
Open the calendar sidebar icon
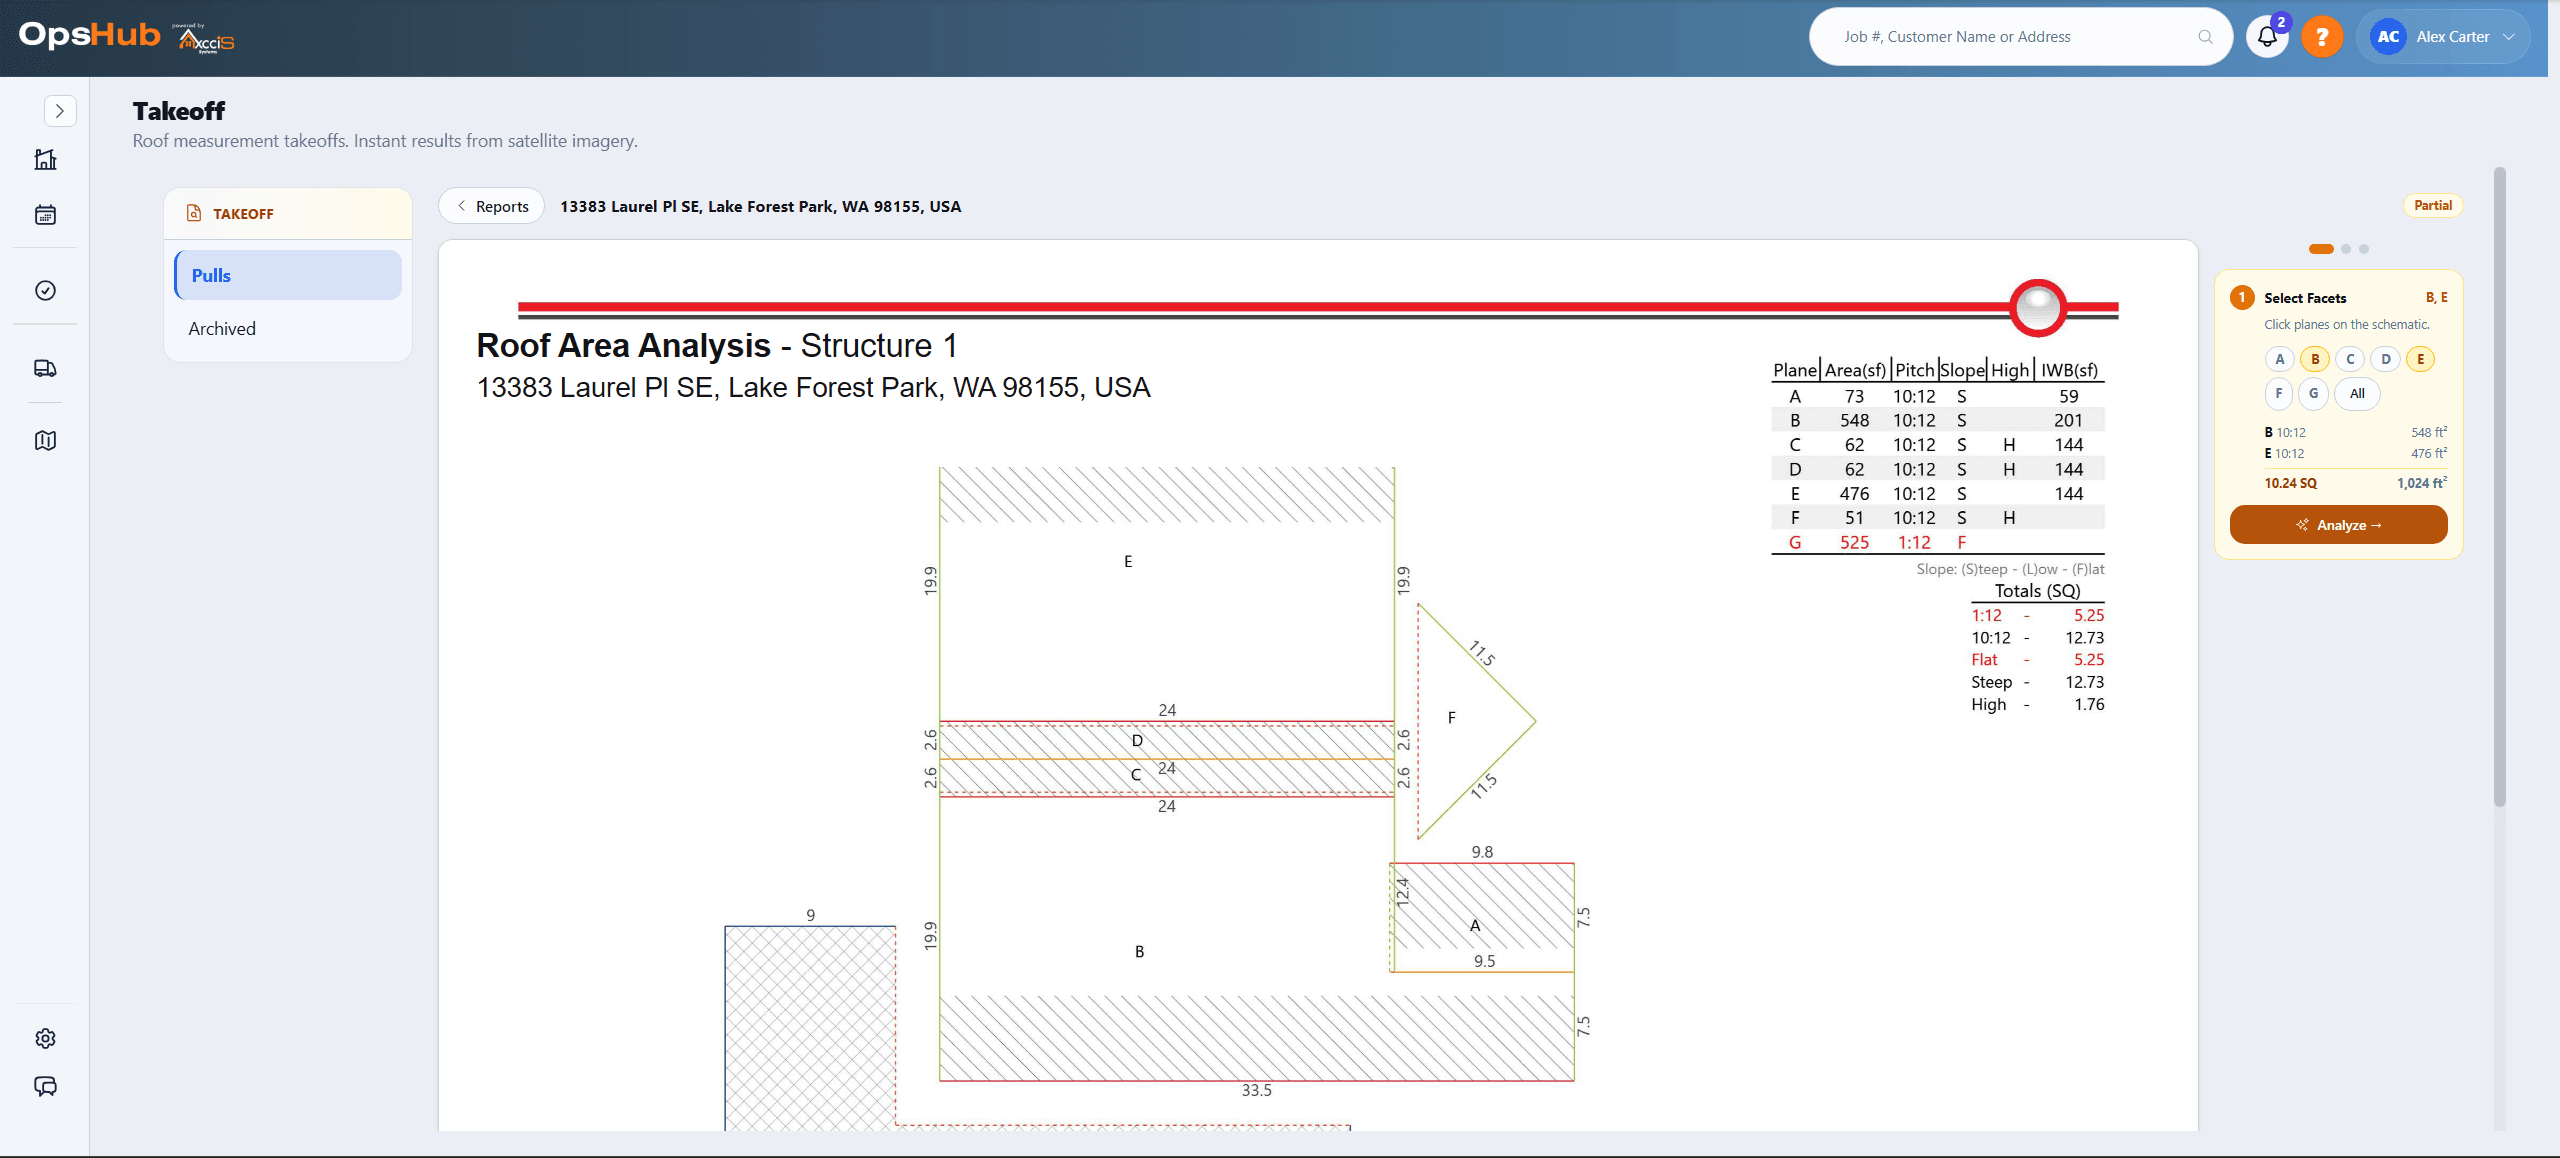[x=45, y=214]
